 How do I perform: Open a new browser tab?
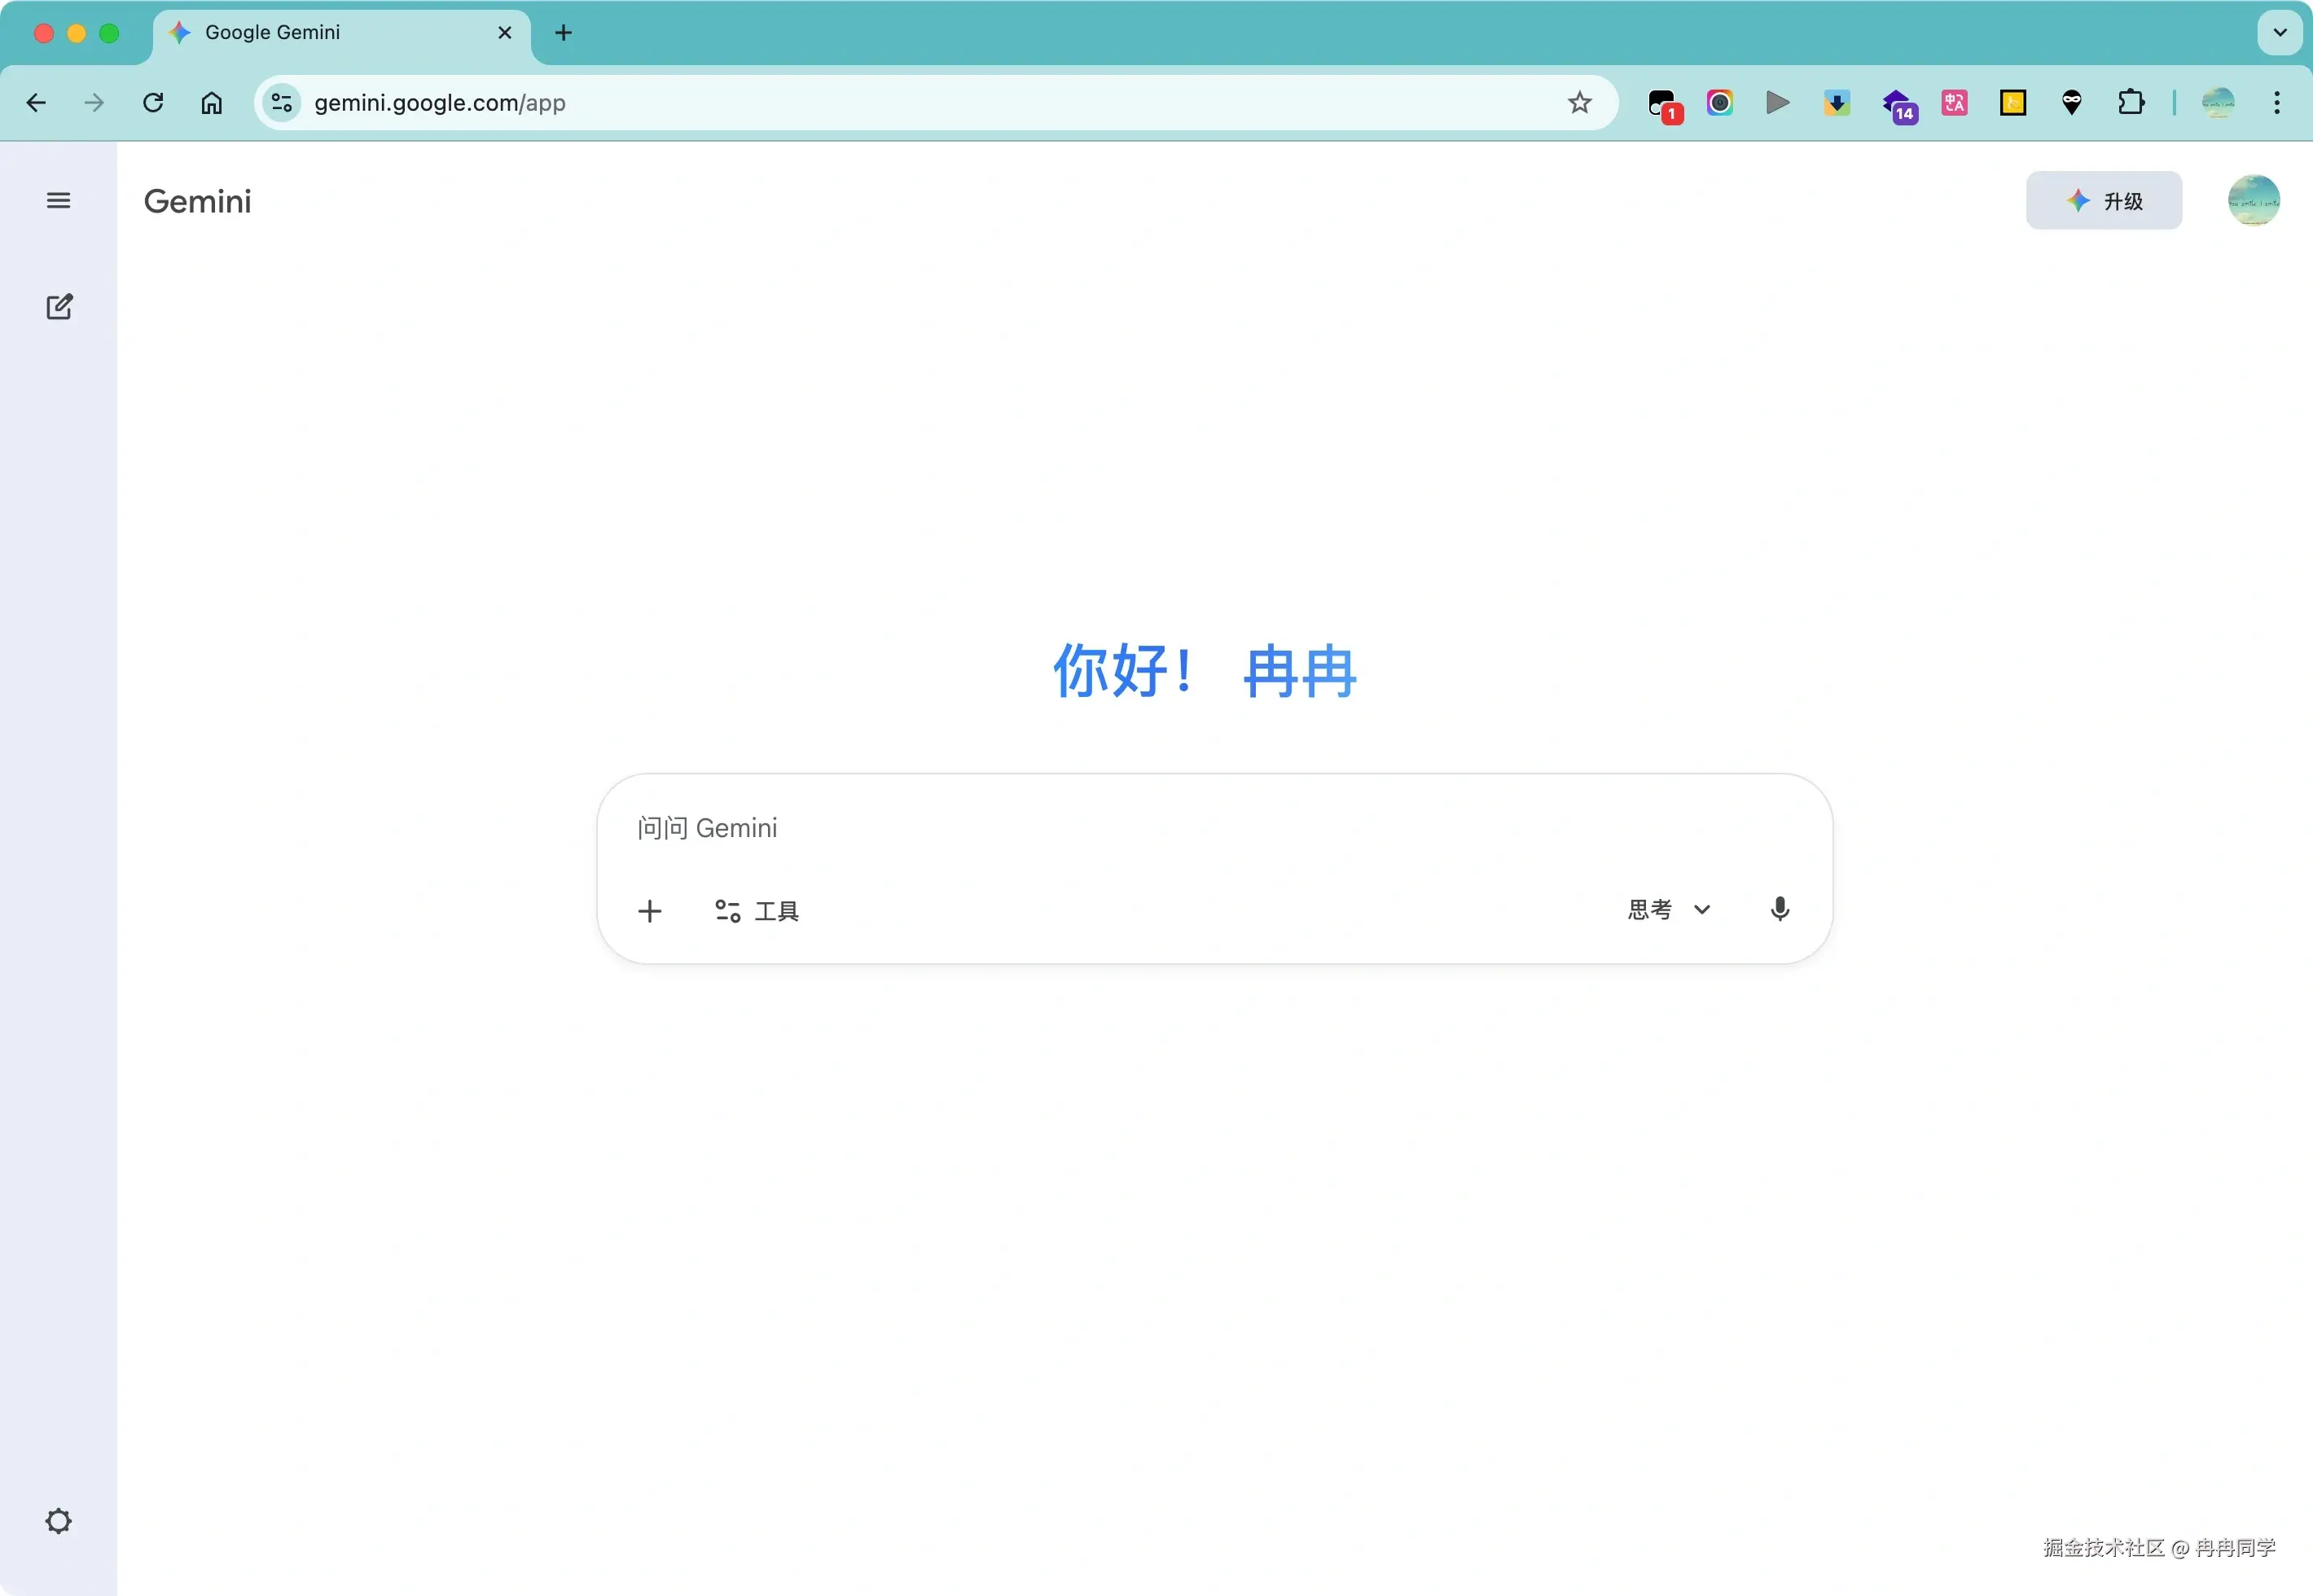pyautogui.click(x=564, y=33)
